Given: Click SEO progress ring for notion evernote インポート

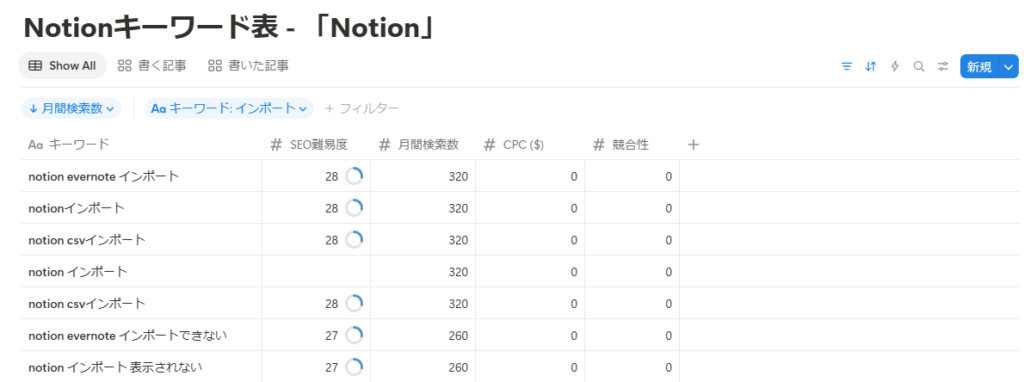Looking at the screenshot, I should (354, 176).
